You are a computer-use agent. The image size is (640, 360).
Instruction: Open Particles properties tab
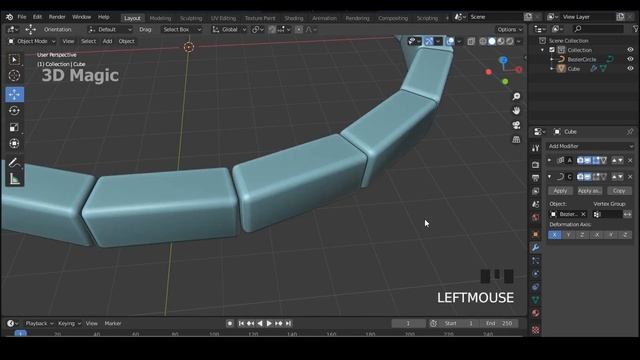point(536,260)
